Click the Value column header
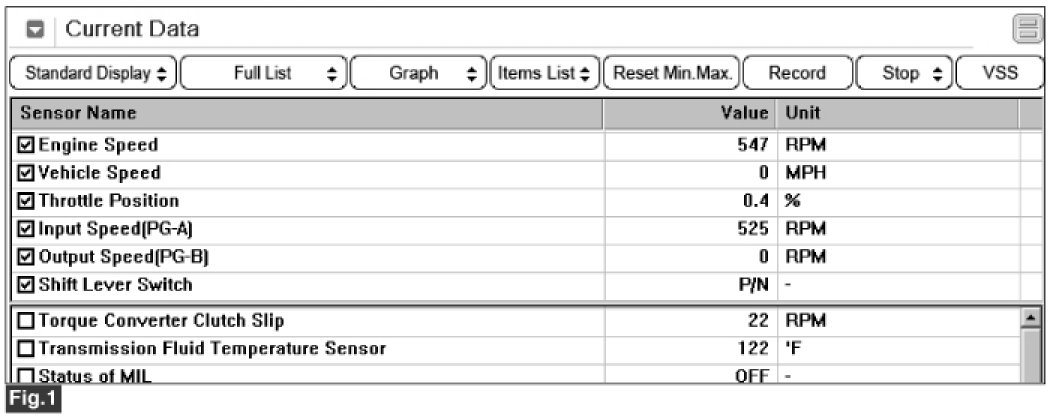Image resolution: width=1050 pixels, height=420 pixels. (x=744, y=113)
